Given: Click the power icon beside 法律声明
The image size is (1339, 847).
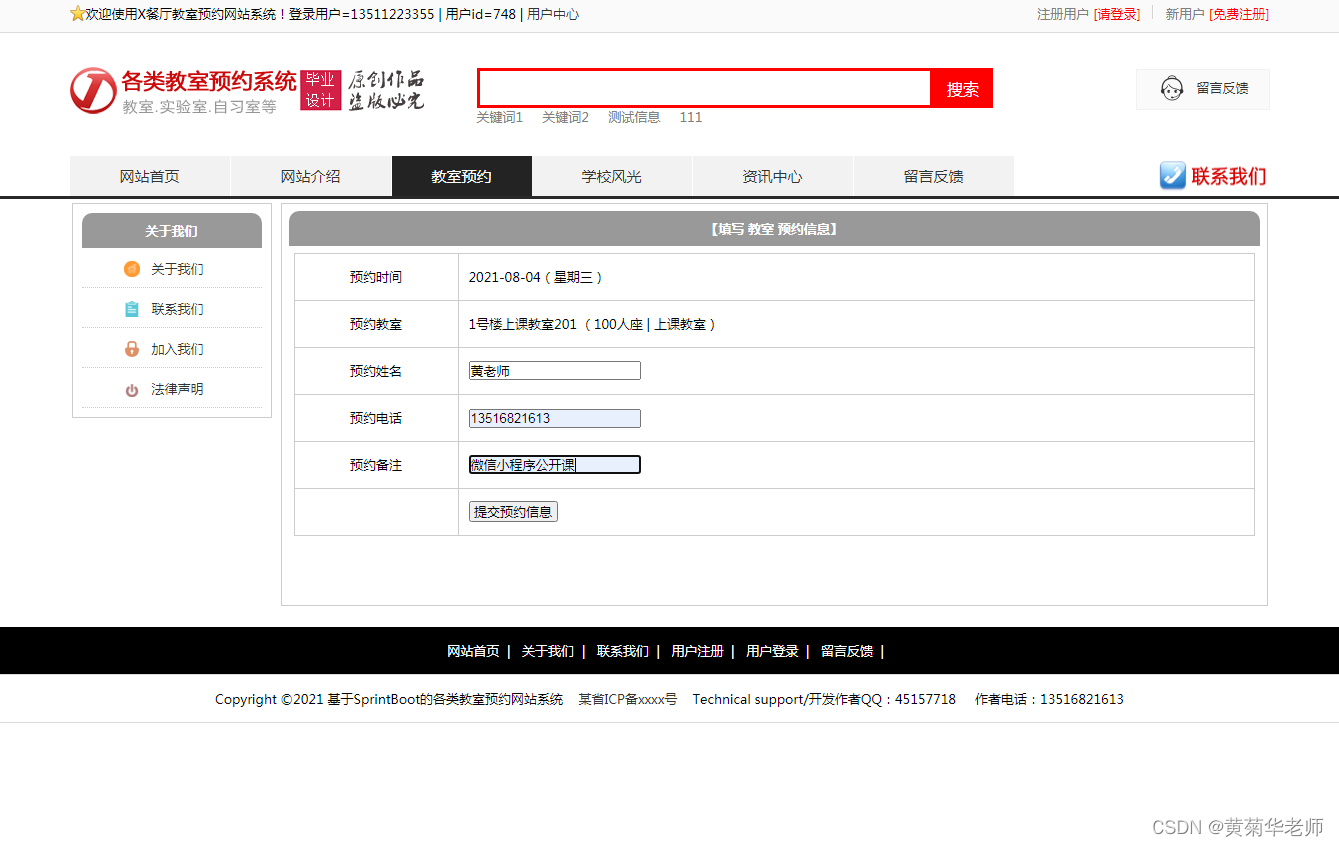Looking at the screenshot, I should click(x=131, y=389).
